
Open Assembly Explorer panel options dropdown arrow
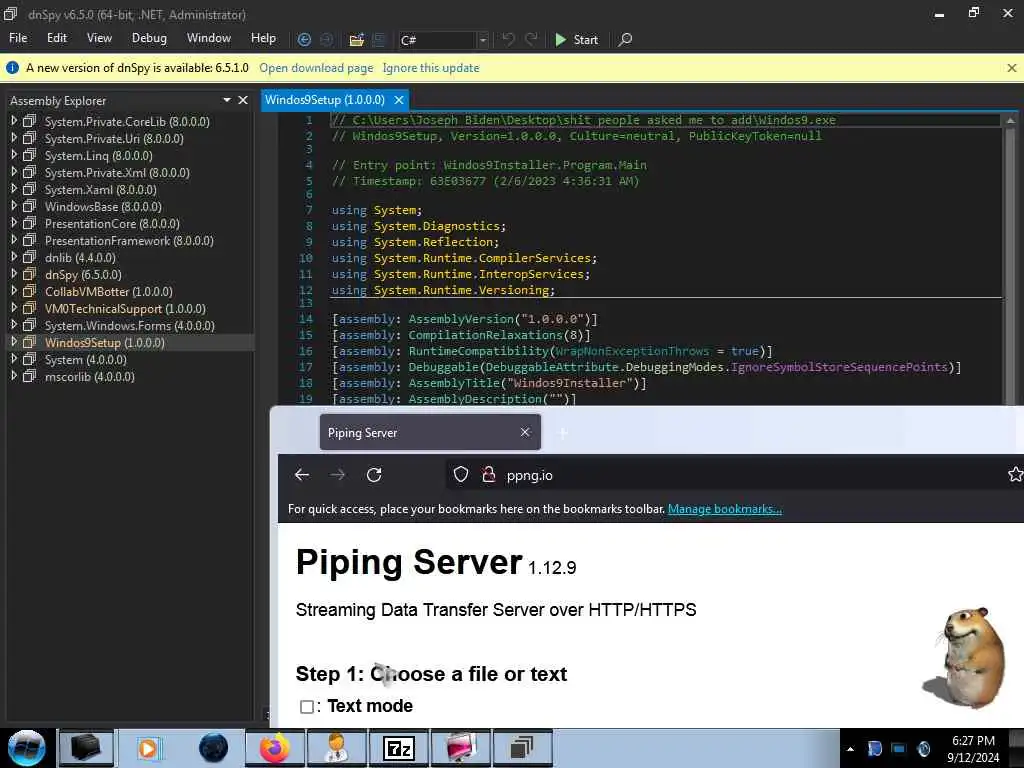[227, 100]
